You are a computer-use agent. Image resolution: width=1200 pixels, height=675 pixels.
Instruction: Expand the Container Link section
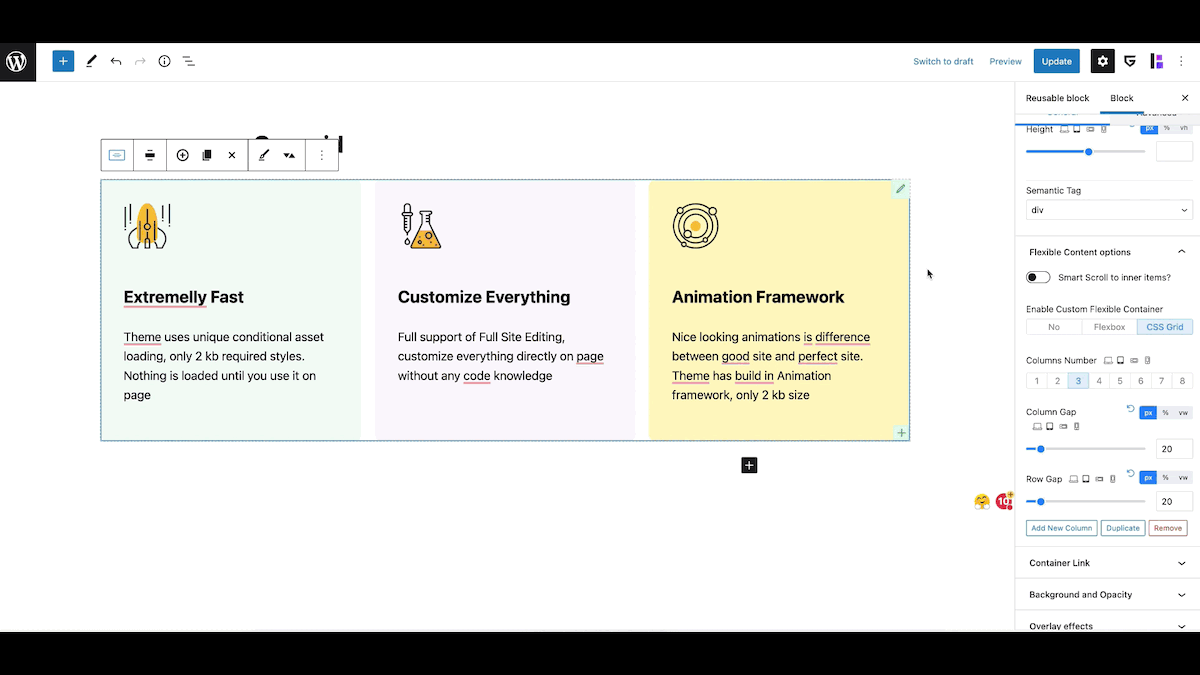point(1105,562)
